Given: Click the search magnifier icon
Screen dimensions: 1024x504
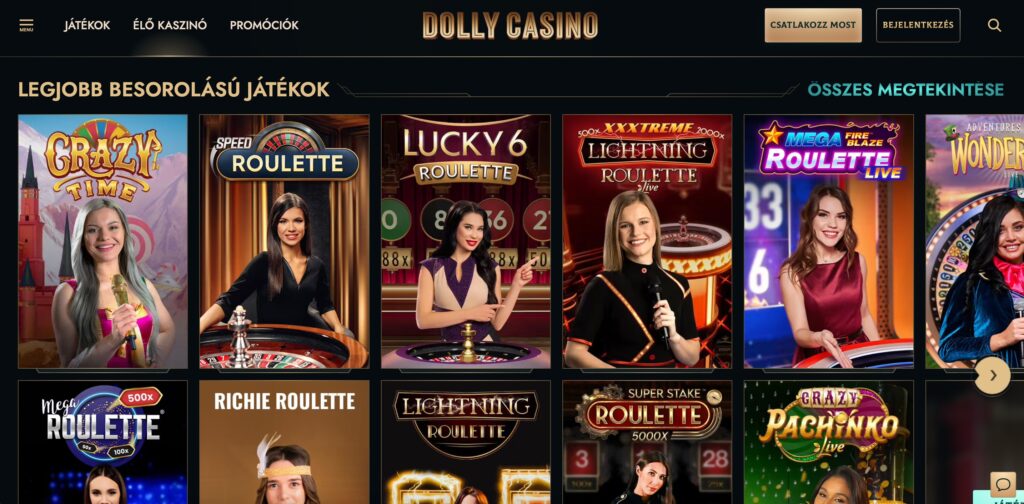Looking at the screenshot, I should (994, 25).
